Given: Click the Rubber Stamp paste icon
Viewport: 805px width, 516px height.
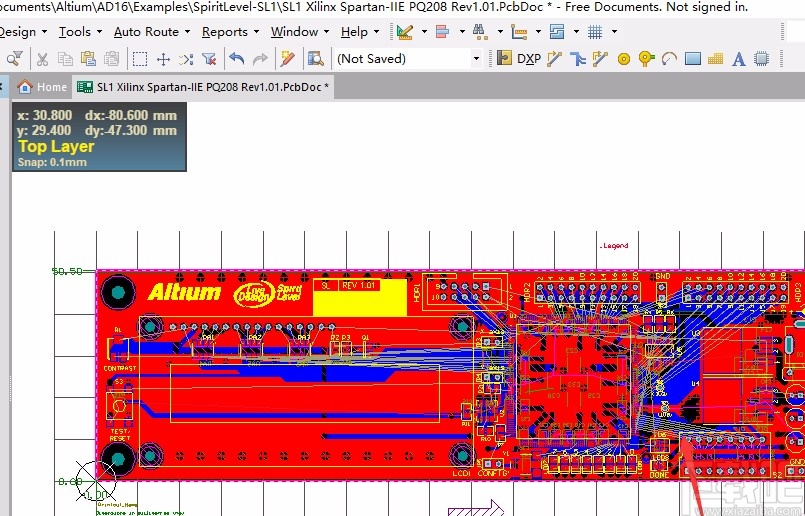Looking at the screenshot, I should pyautogui.click(x=111, y=59).
